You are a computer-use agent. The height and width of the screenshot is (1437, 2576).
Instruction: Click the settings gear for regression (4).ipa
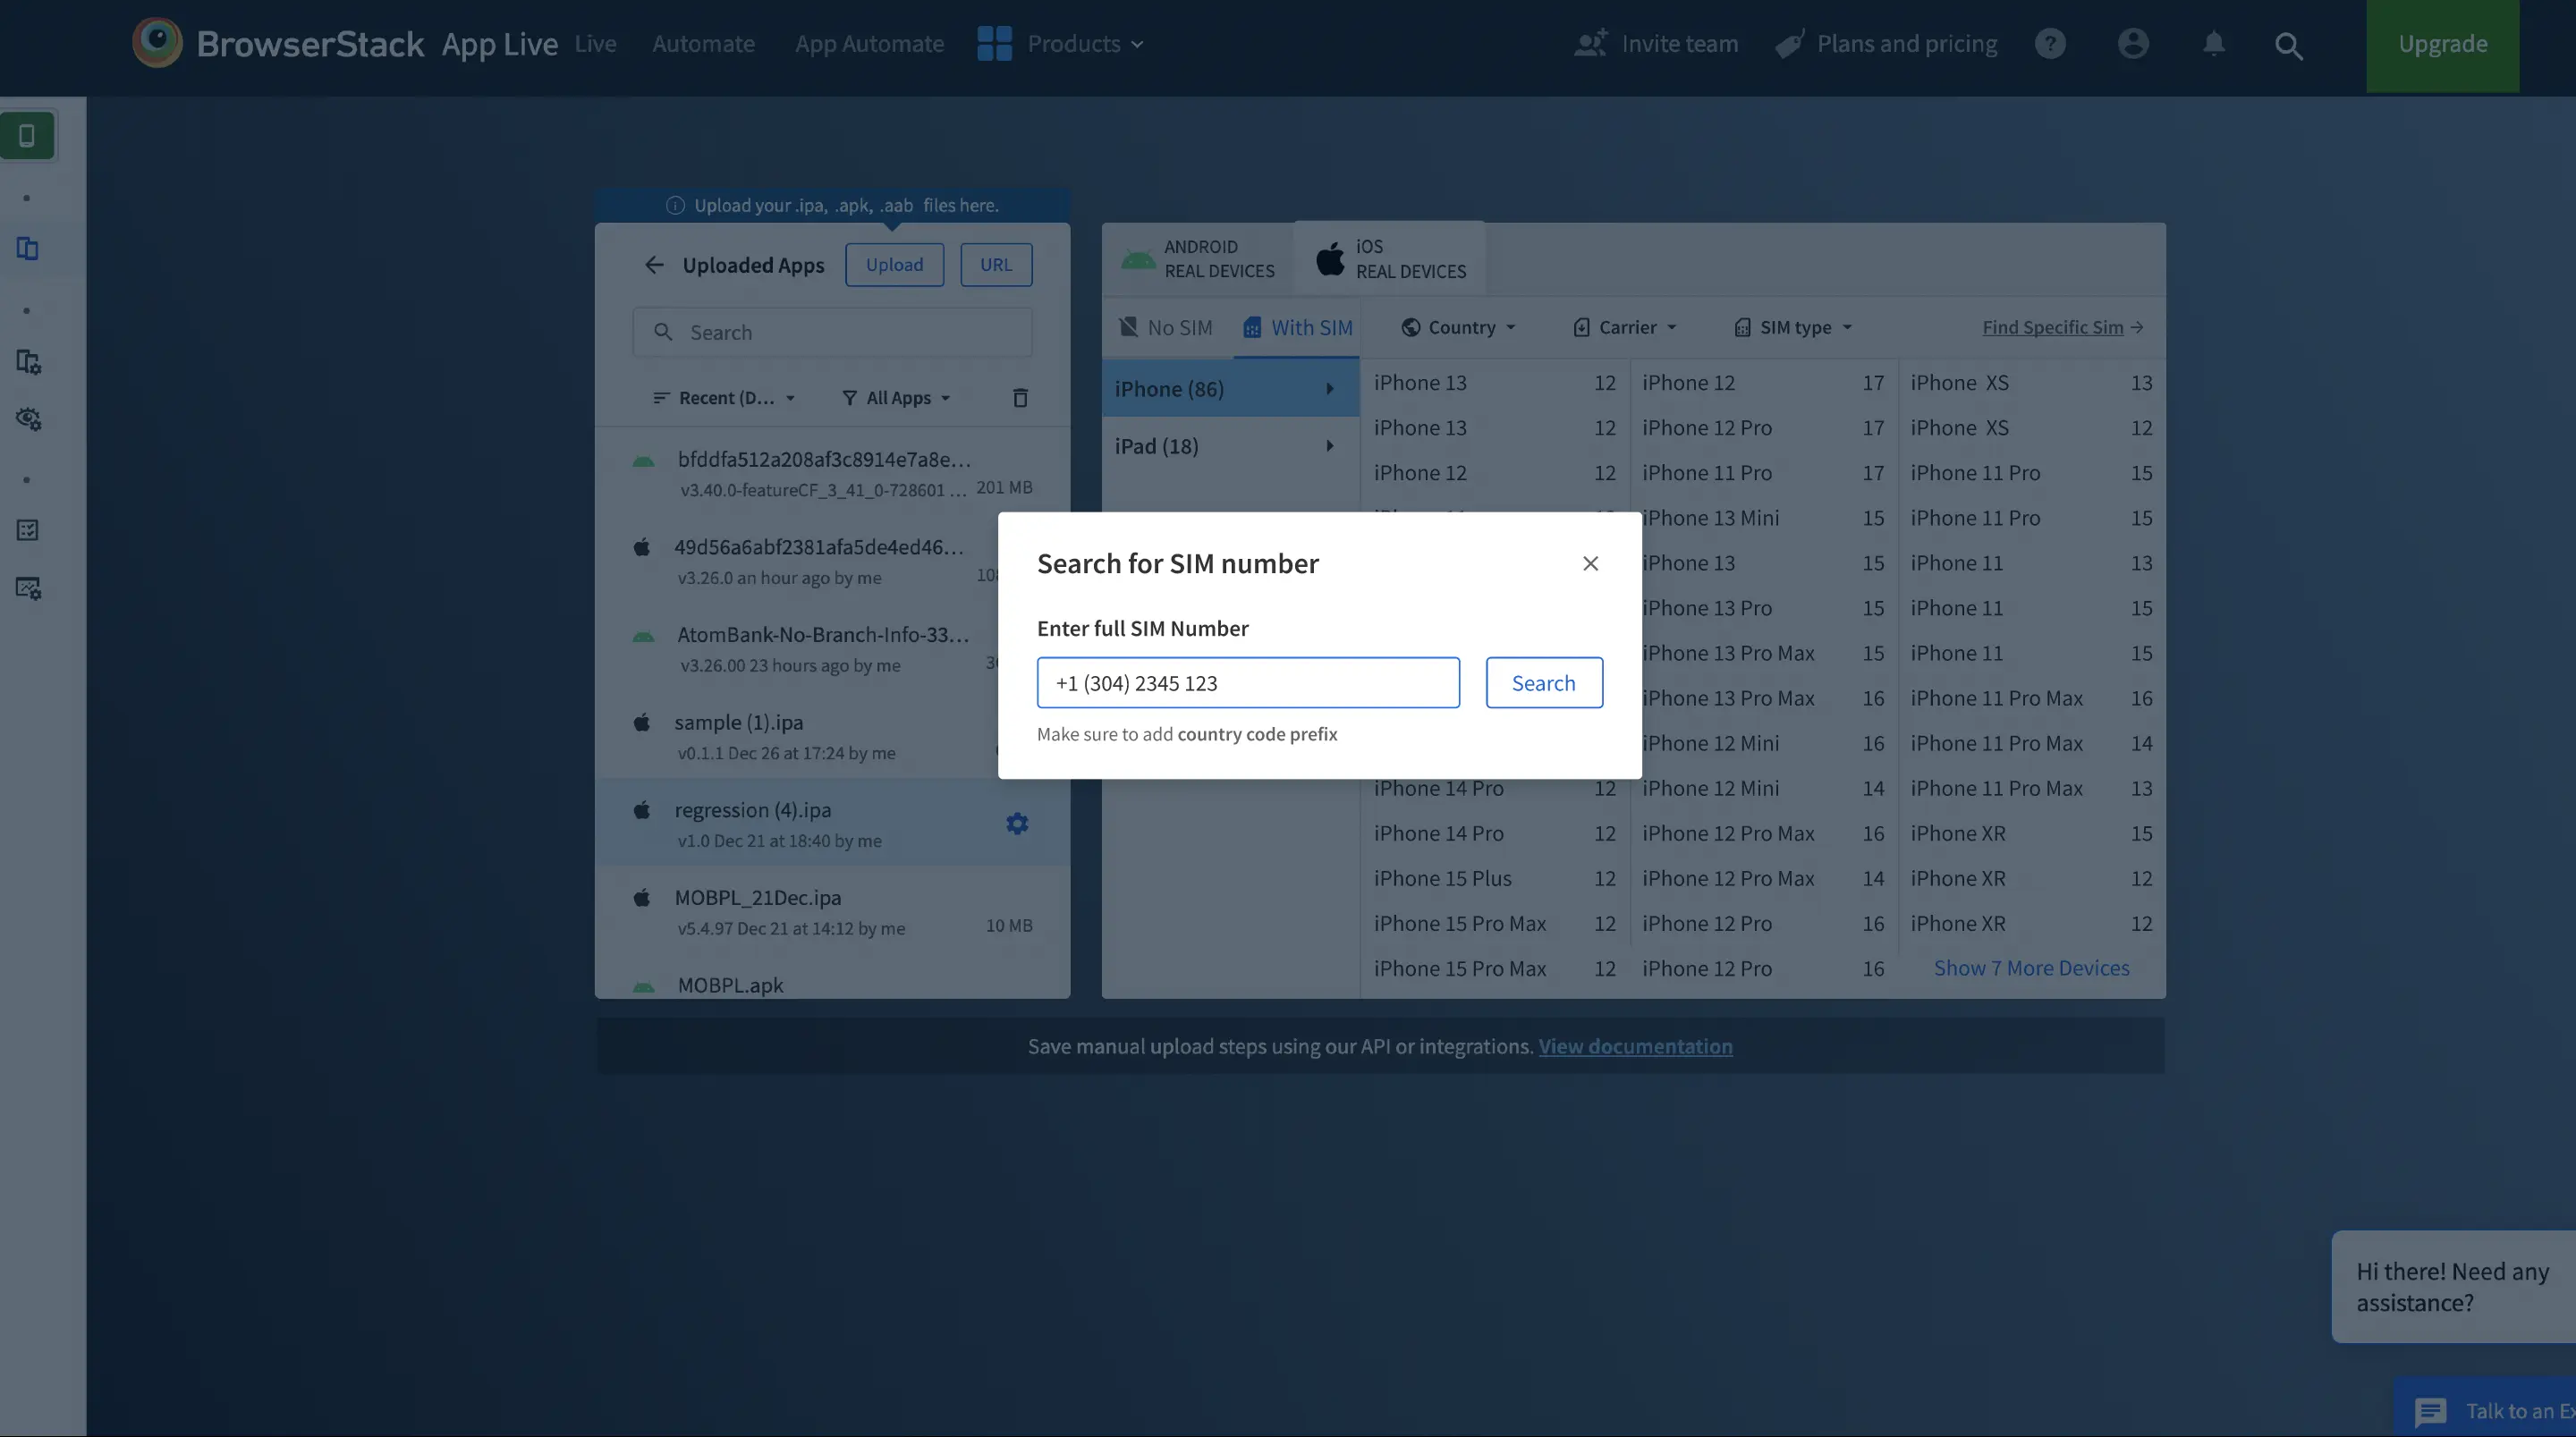(x=1016, y=823)
